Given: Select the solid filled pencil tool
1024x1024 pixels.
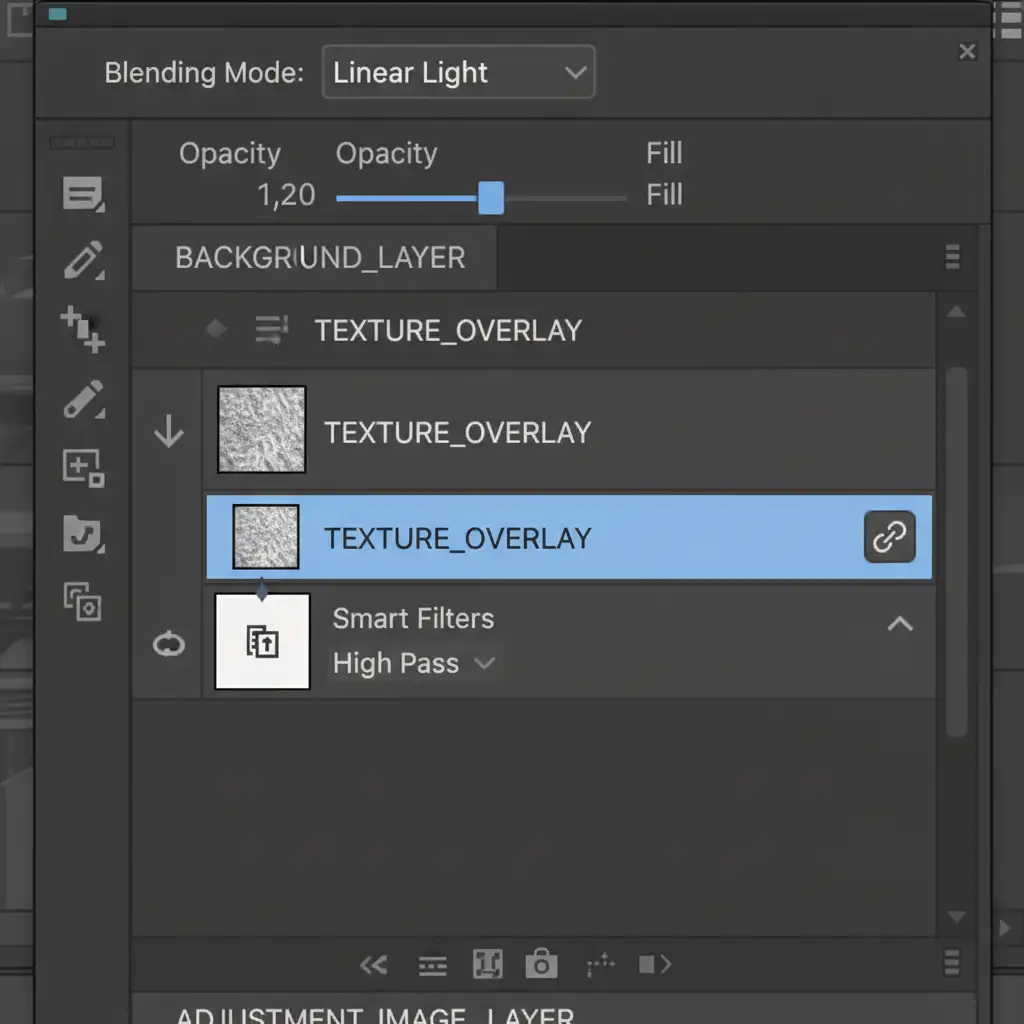Looking at the screenshot, I should pyautogui.click(x=83, y=399).
